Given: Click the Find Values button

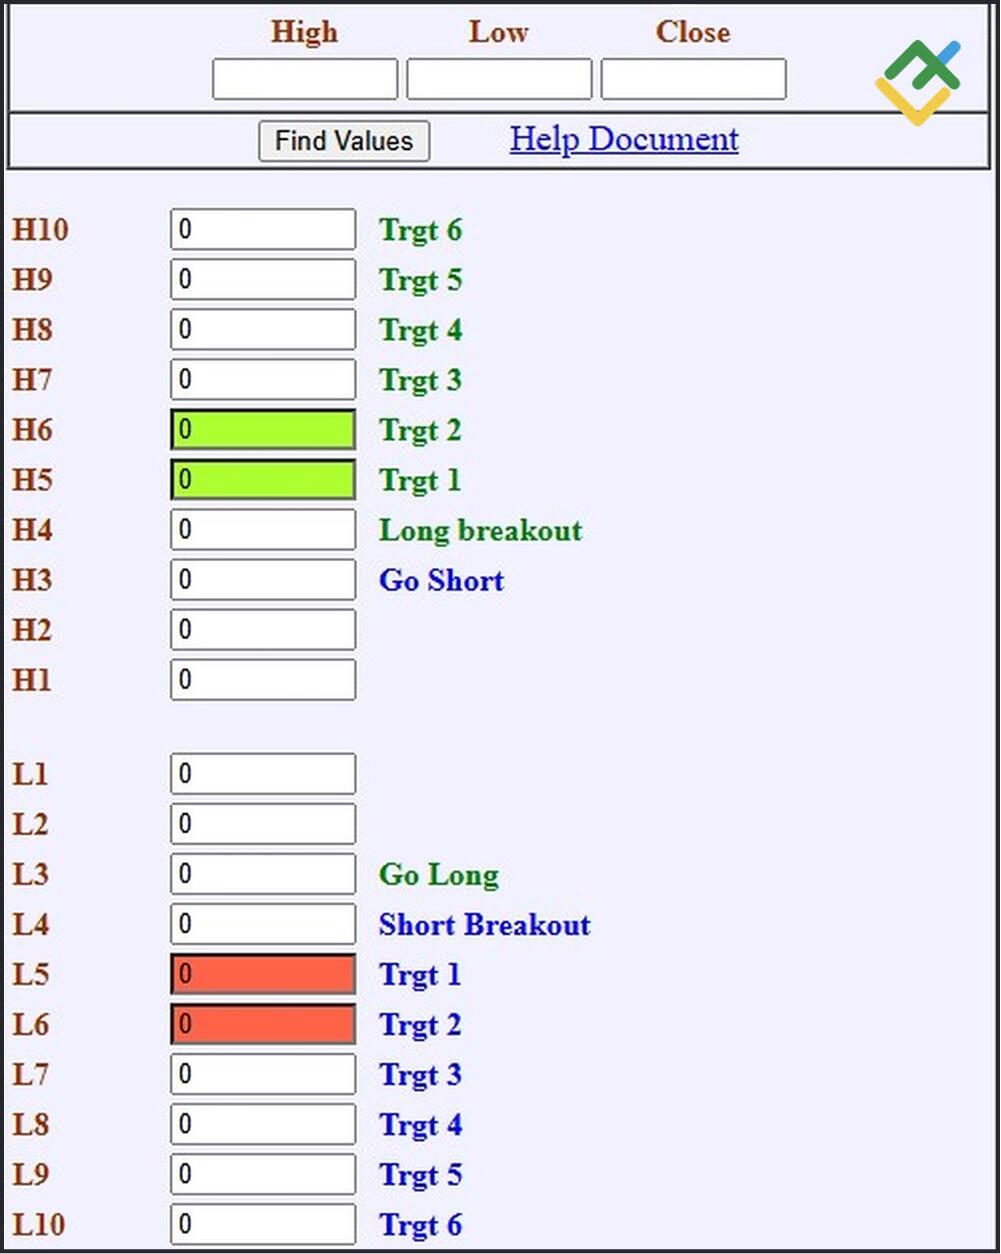Looking at the screenshot, I should [344, 141].
